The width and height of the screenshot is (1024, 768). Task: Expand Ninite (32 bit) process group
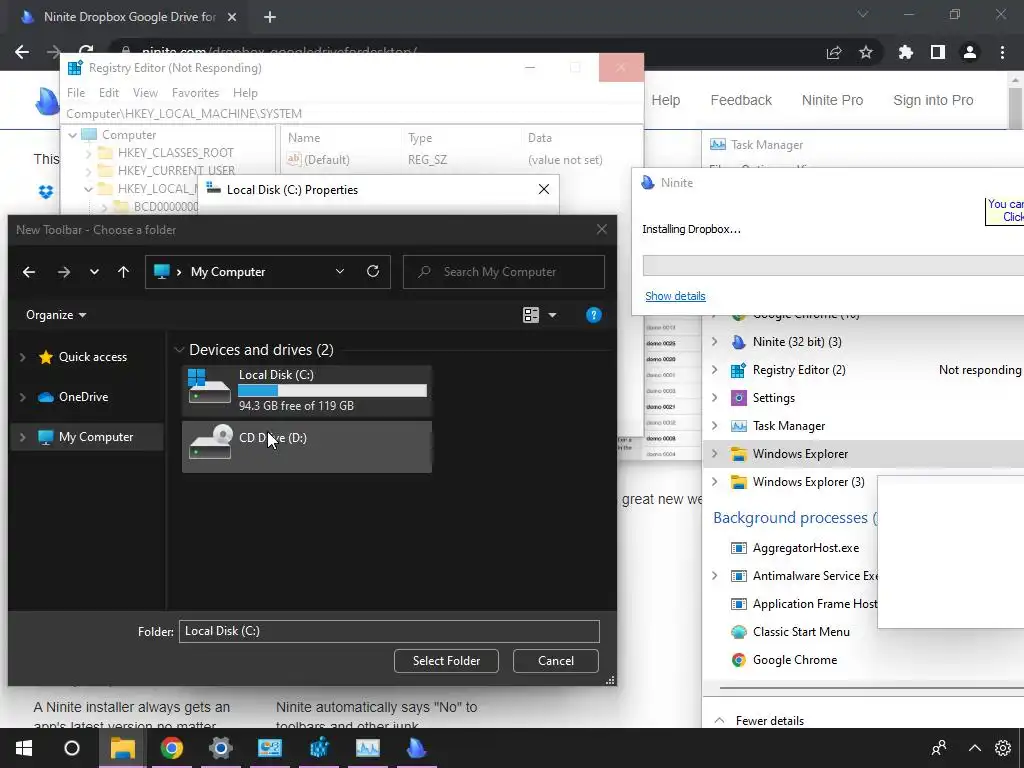714,342
